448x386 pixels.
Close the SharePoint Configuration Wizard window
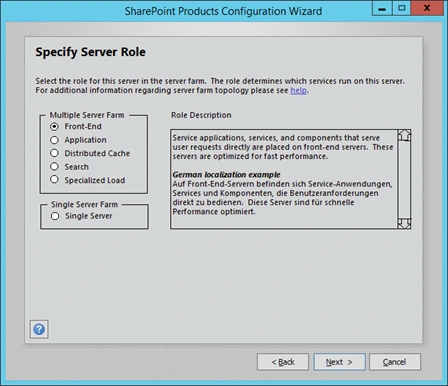427,8
